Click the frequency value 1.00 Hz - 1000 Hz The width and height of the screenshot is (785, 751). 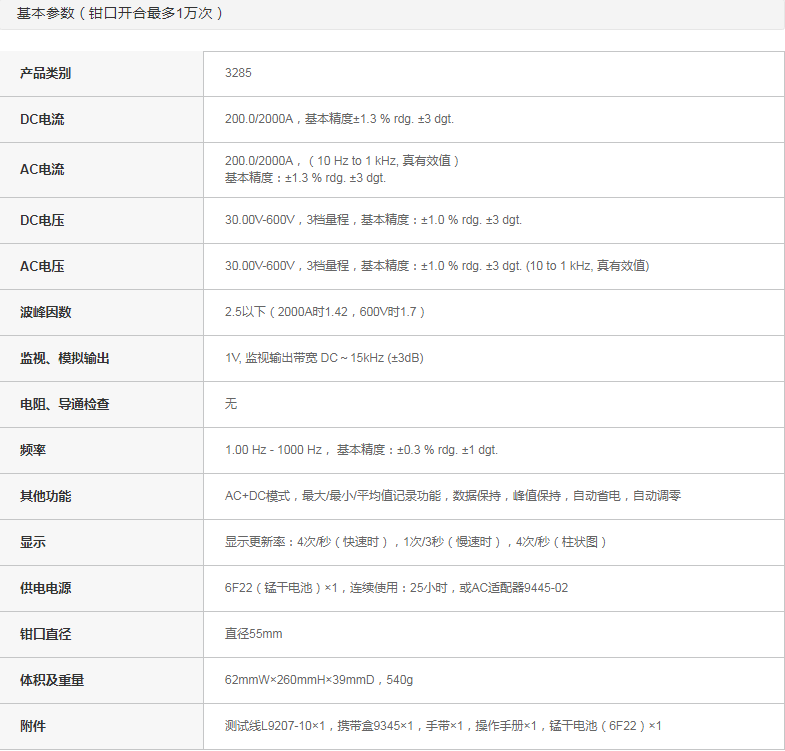coord(361,450)
